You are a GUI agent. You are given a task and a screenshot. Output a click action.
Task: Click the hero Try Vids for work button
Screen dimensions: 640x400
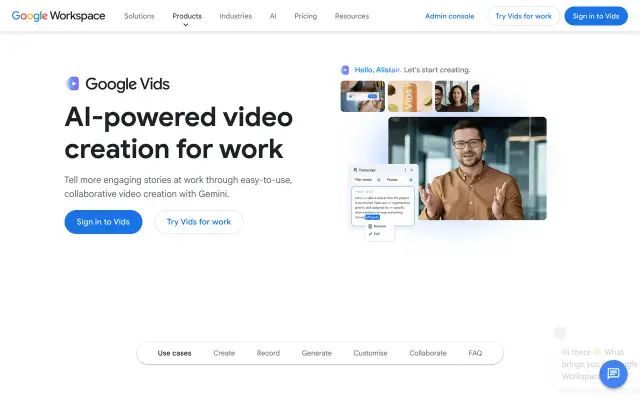199,222
